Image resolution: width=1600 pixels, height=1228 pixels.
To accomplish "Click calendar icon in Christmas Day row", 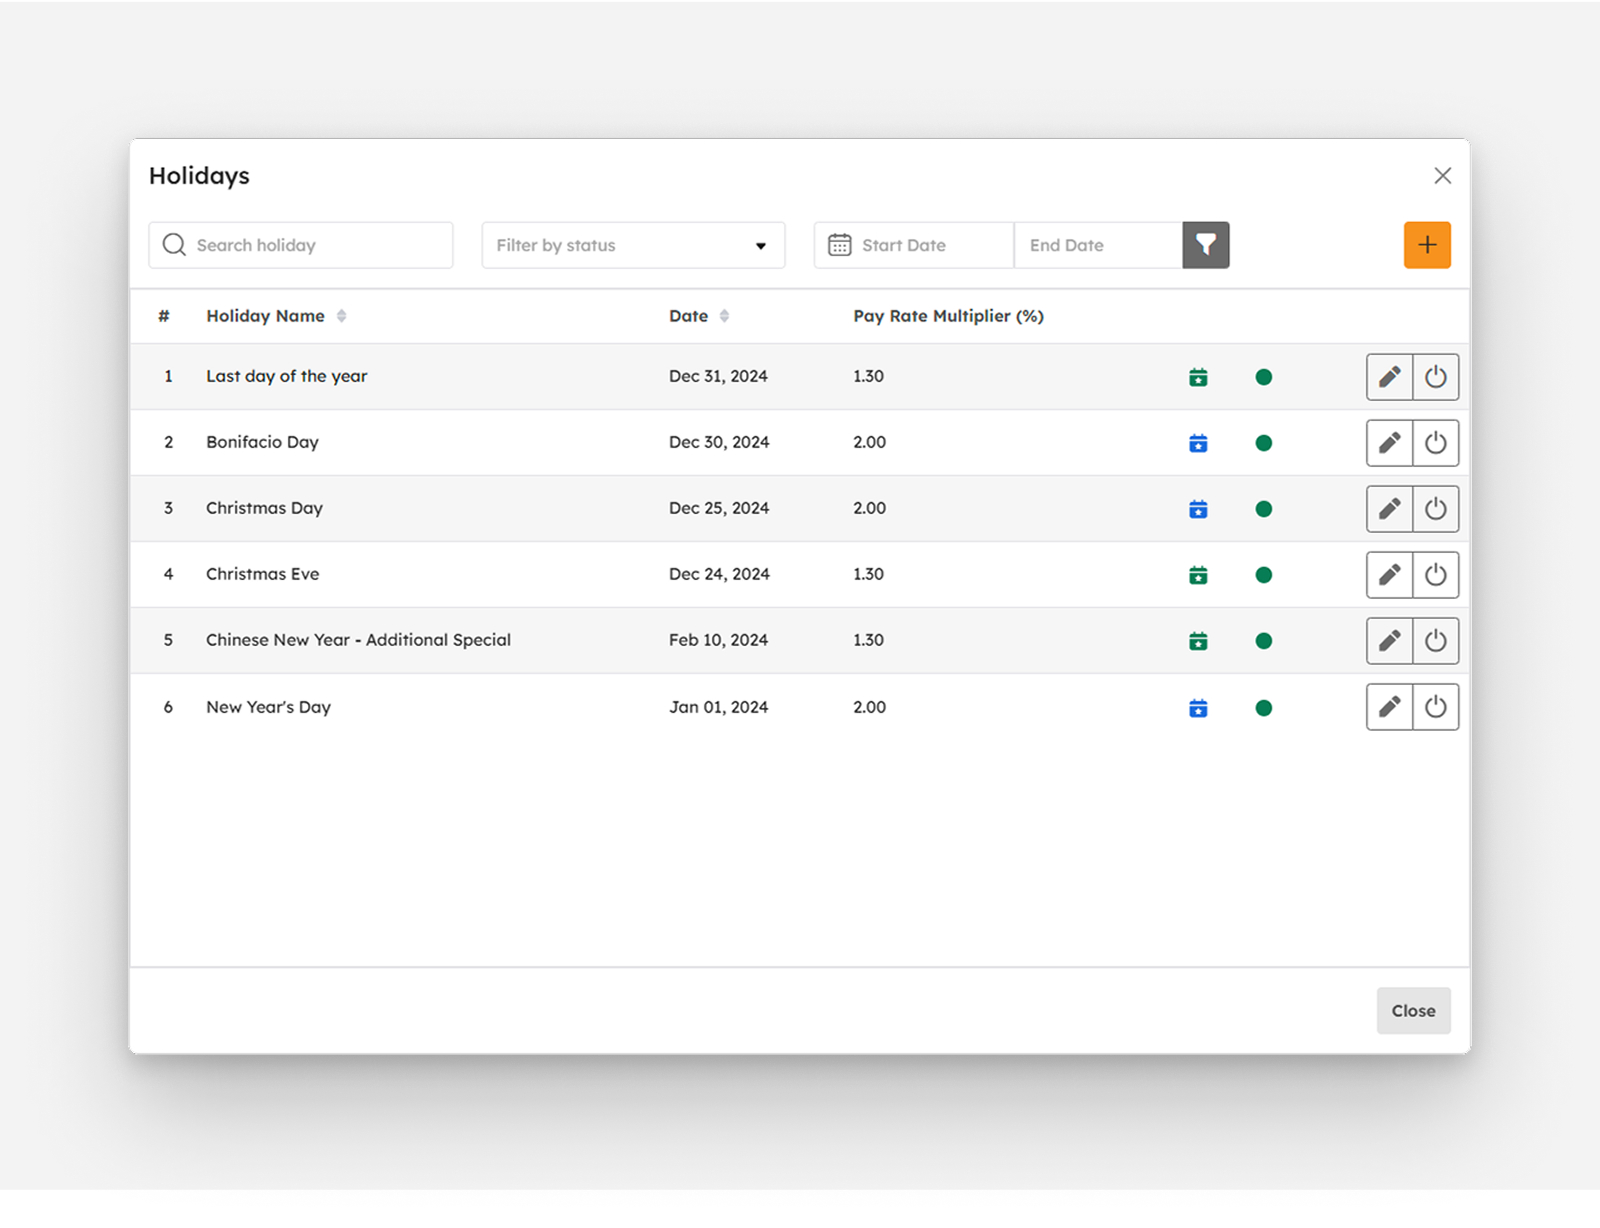I will point(1198,509).
